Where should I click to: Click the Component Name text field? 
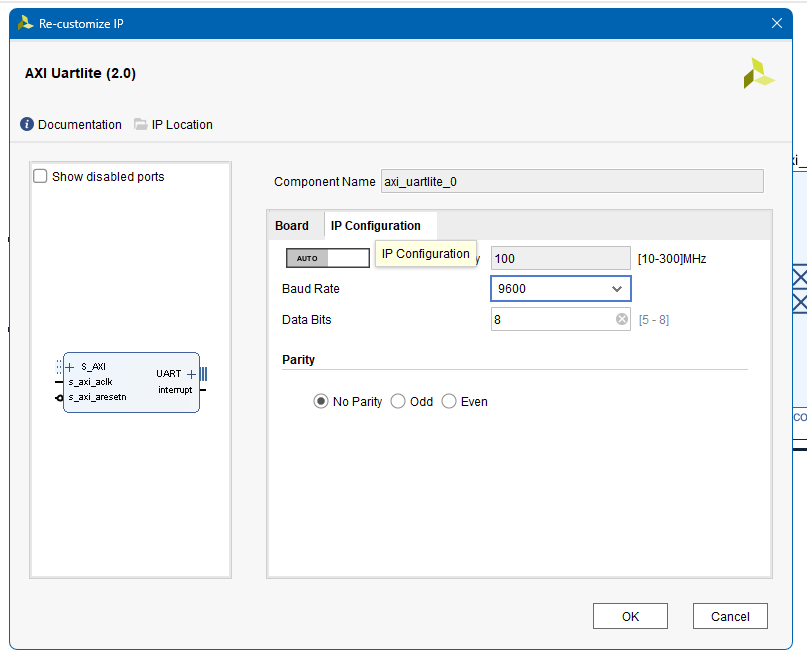pos(572,181)
